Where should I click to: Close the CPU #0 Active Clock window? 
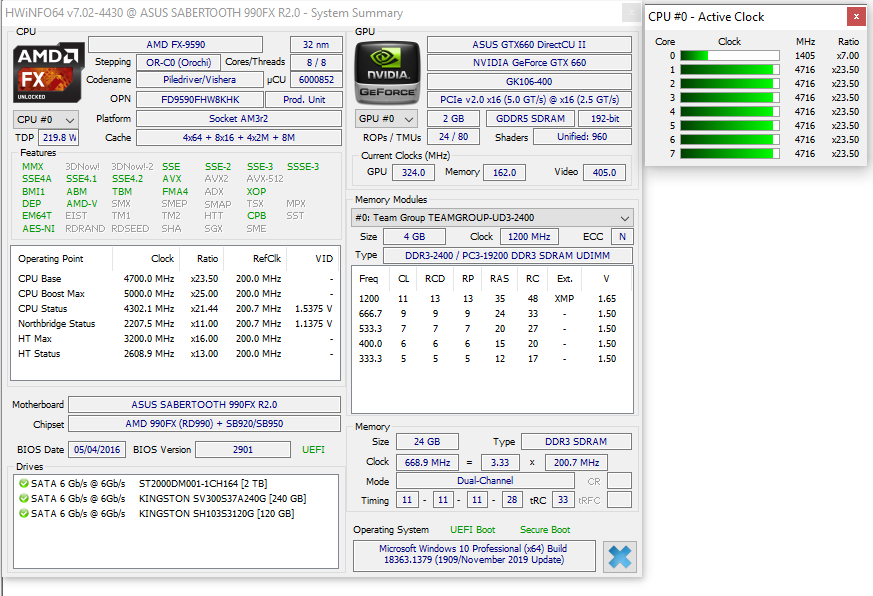(856, 17)
